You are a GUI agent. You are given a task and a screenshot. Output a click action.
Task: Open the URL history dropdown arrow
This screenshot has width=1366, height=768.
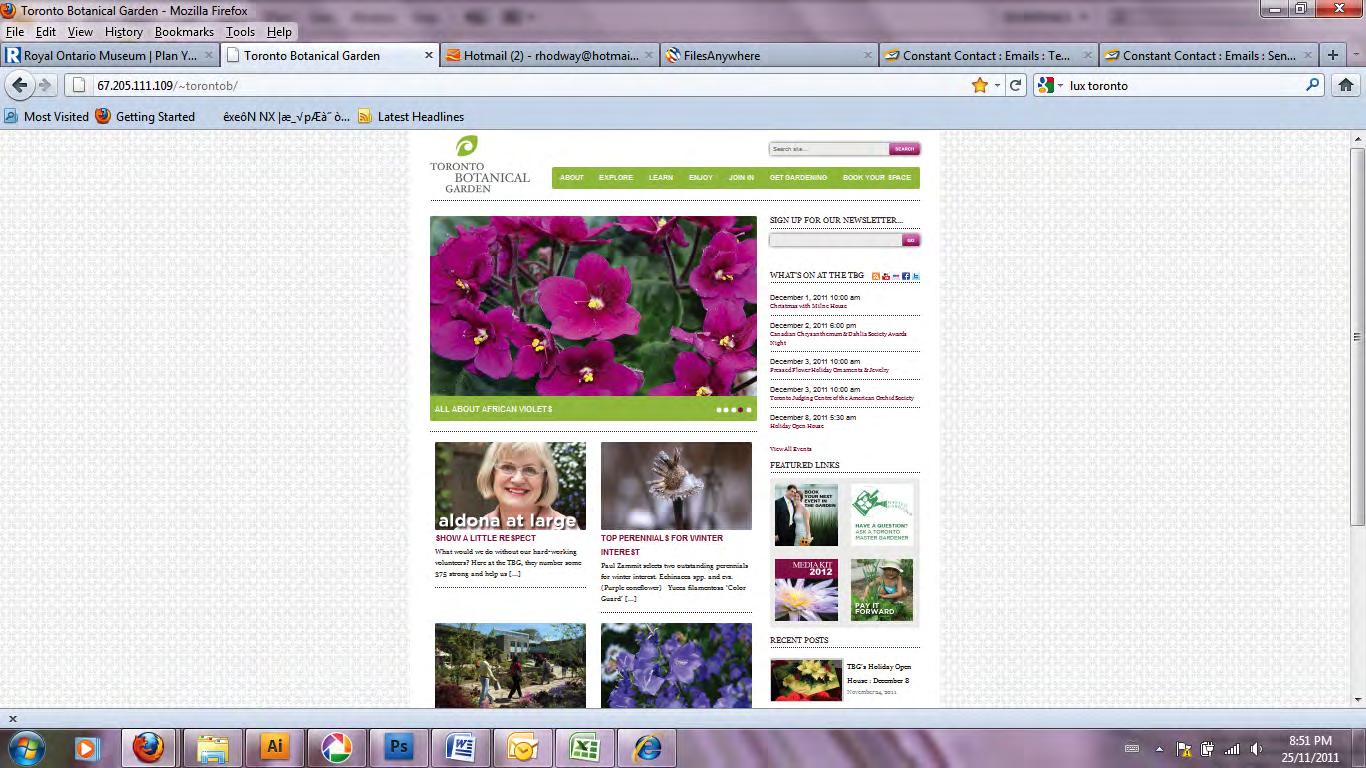[x=998, y=86]
